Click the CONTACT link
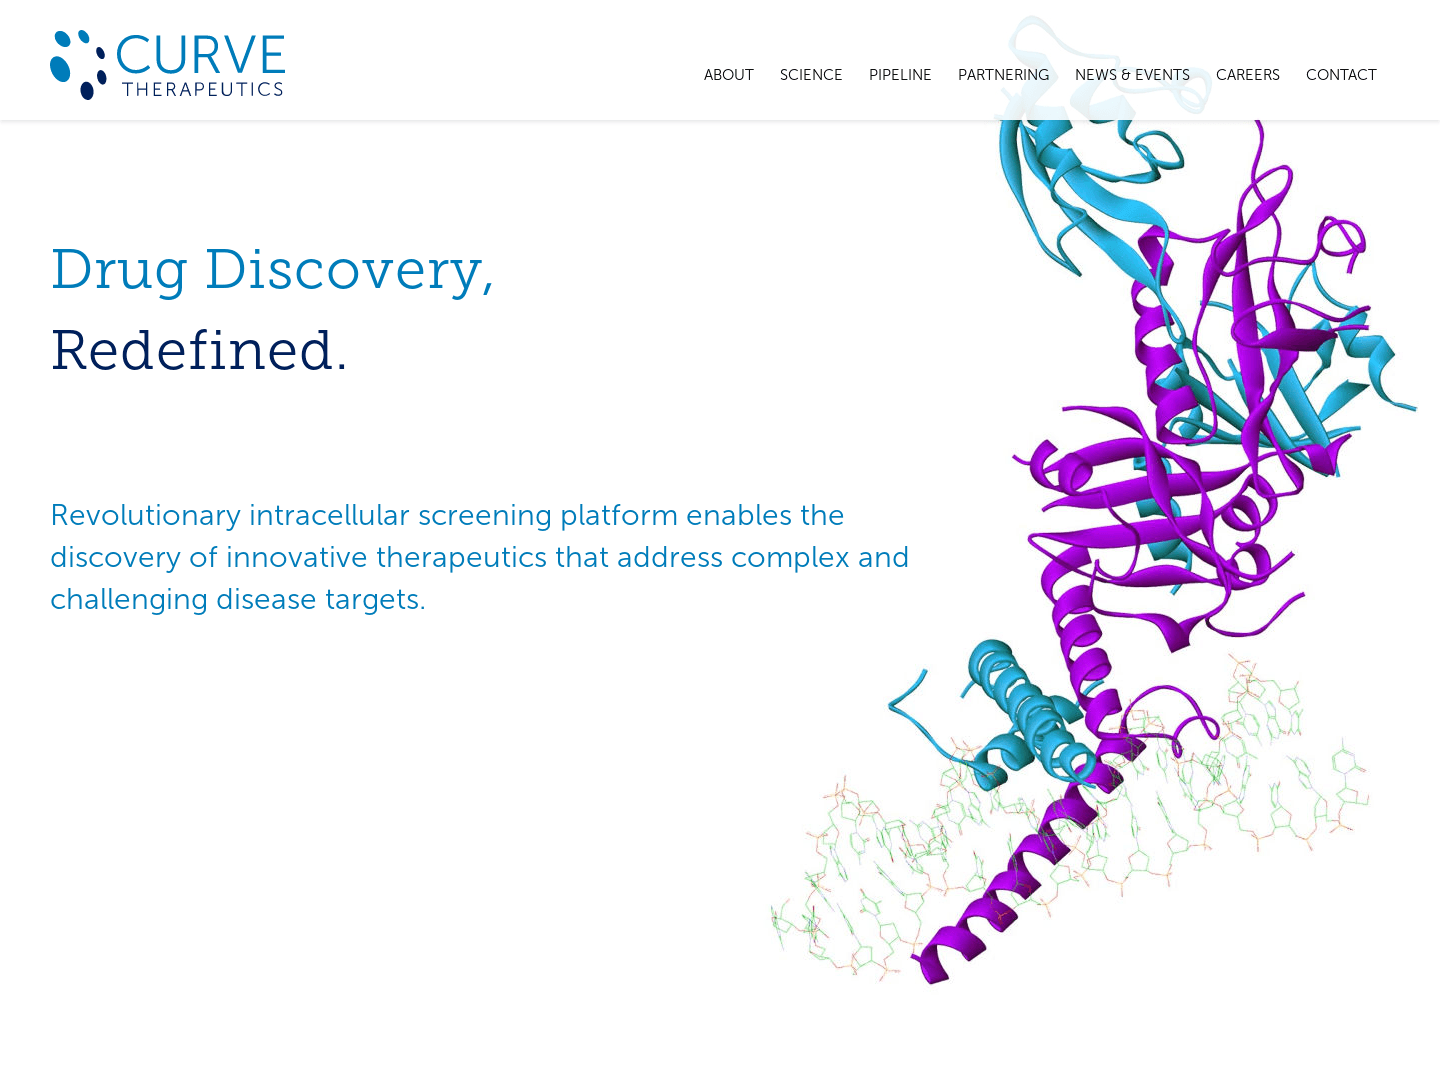Viewport: 1440px width, 1080px height. [x=1340, y=75]
